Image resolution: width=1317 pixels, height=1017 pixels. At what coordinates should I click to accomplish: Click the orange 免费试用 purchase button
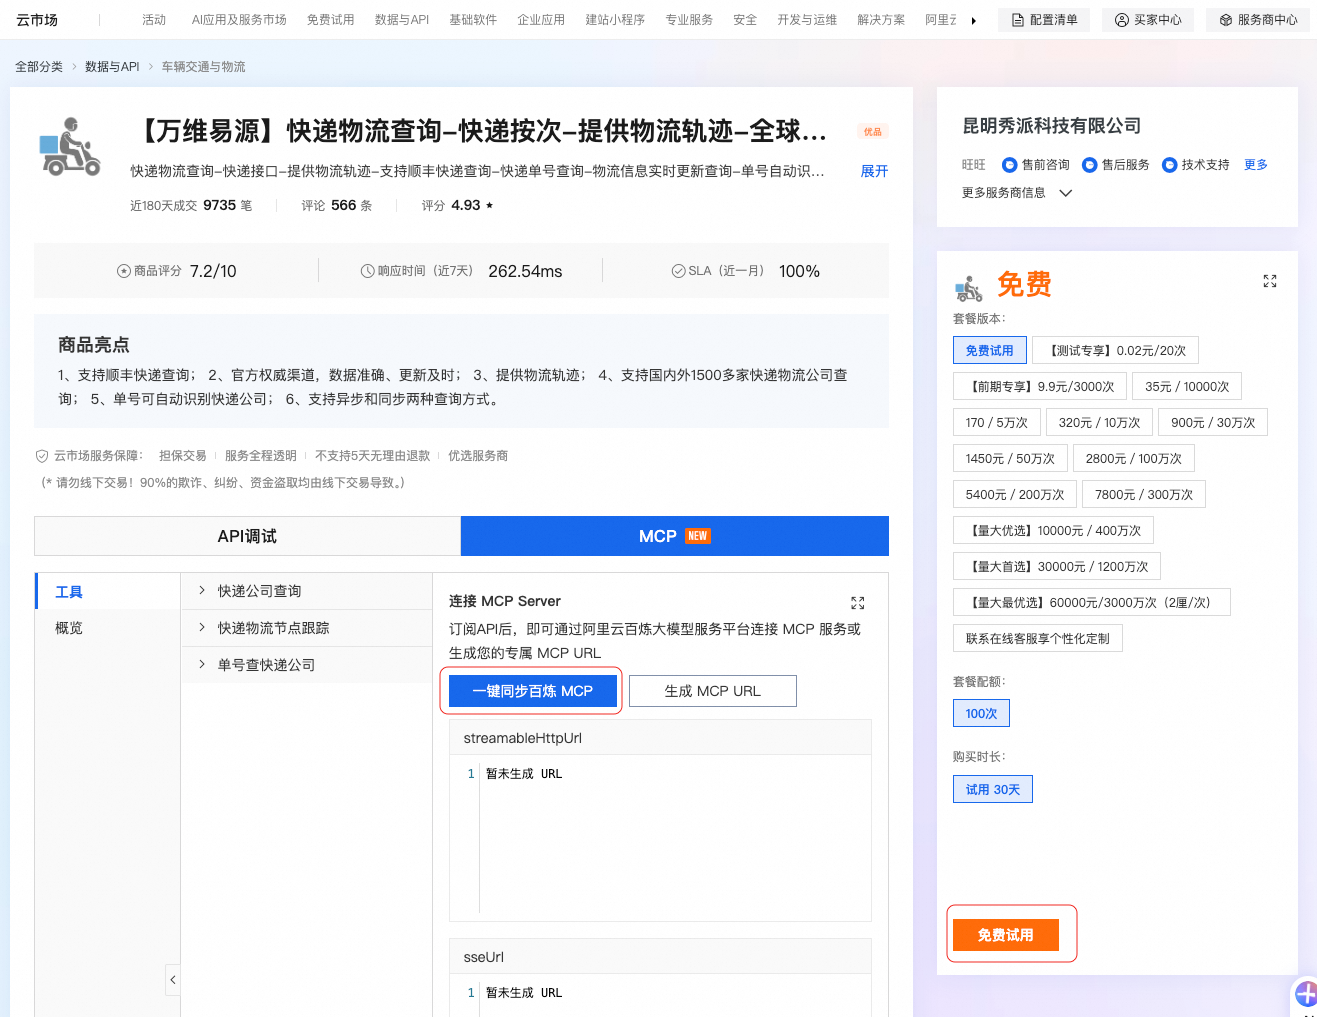click(1005, 935)
